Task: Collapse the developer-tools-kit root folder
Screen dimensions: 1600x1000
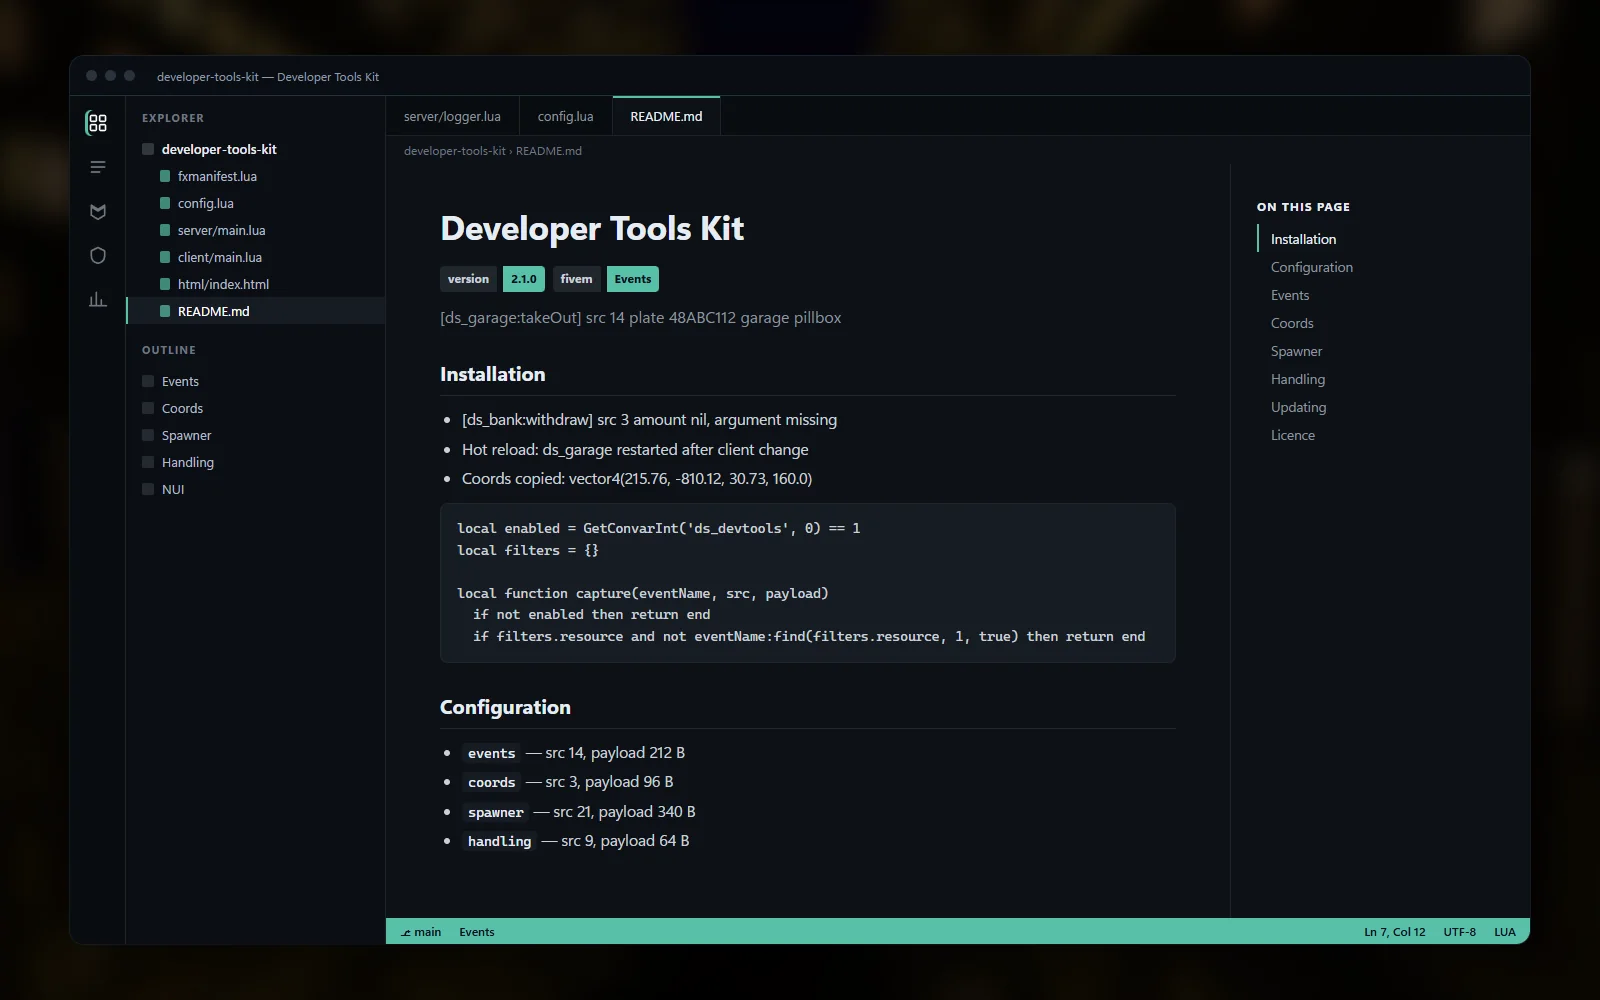Action: tap(256, 149)
